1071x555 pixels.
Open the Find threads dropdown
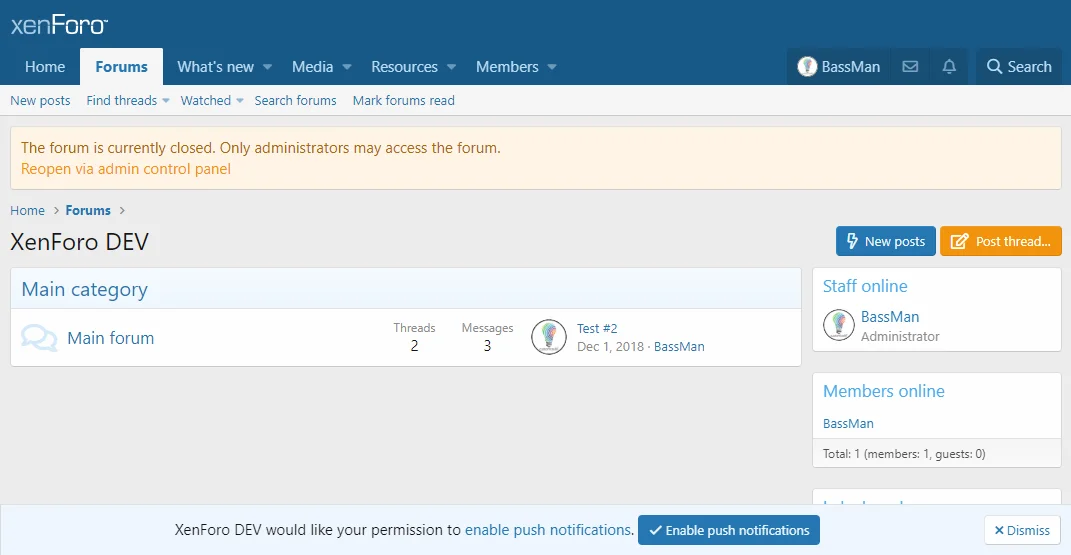pos(127,100)
